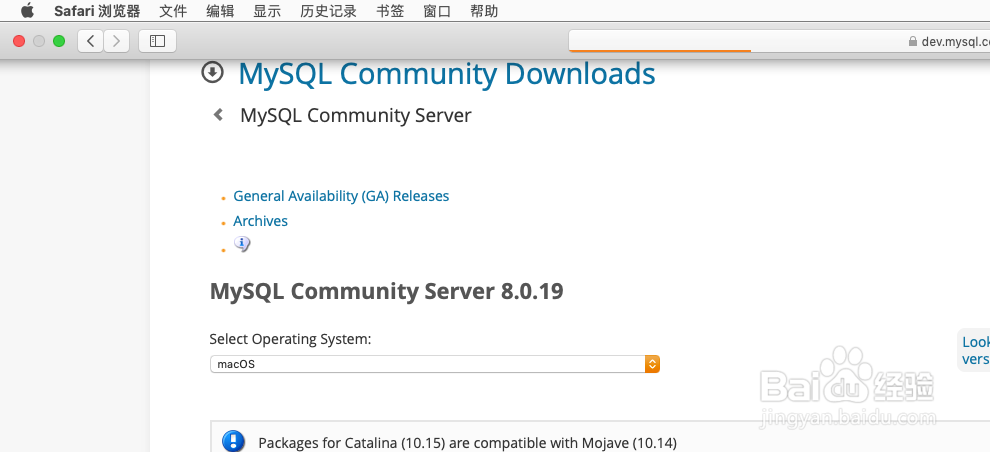Click the MySQL Community Server 8.0.19 heading
The image size is (990, 452).
pyautogui.click(x=386, y=292)
